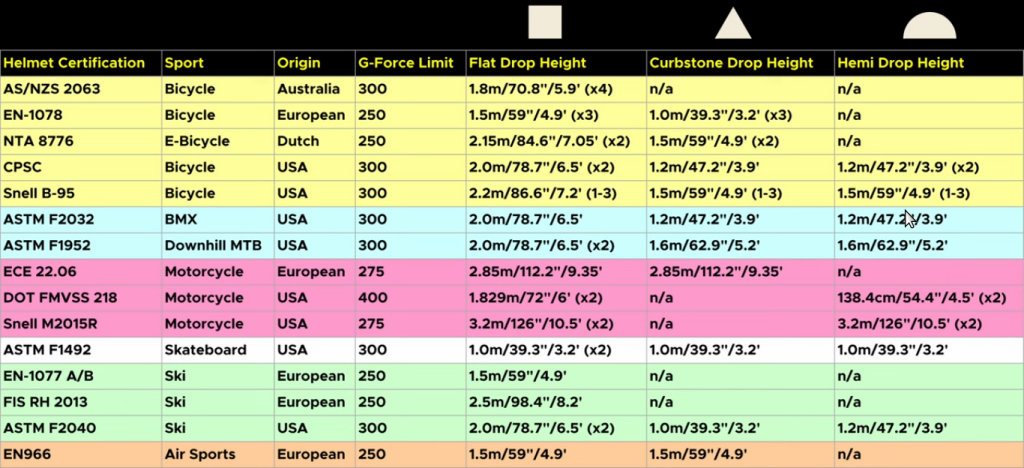The image size is (1024, 468).
Task: Click the 1.829m/72"/6' (x2) flat drop cell
Action: 556,298
